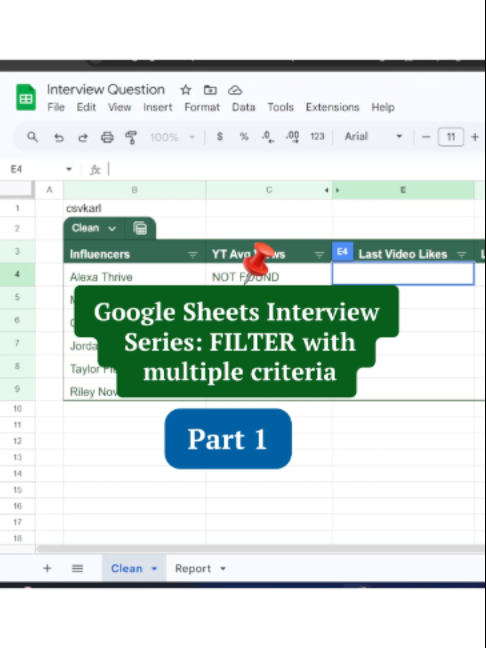The width and height of the screenshot is (486, 648).
Task: Edit the font size field showing 11
Action: (451, 137)
